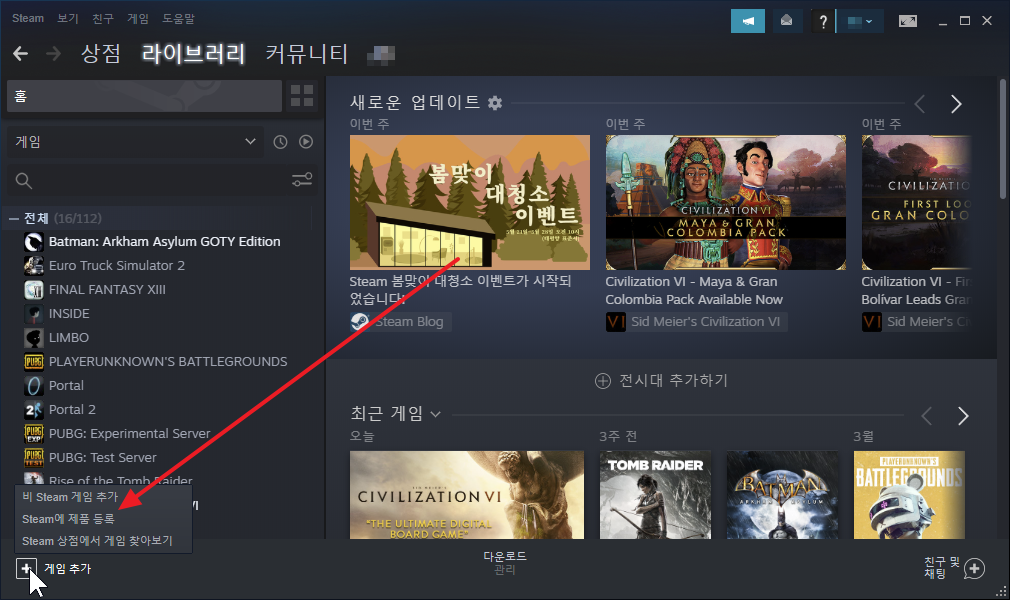The image size is (1010, 600).
Task: Click the library search magnifier icon
Action: coord(24,181)
